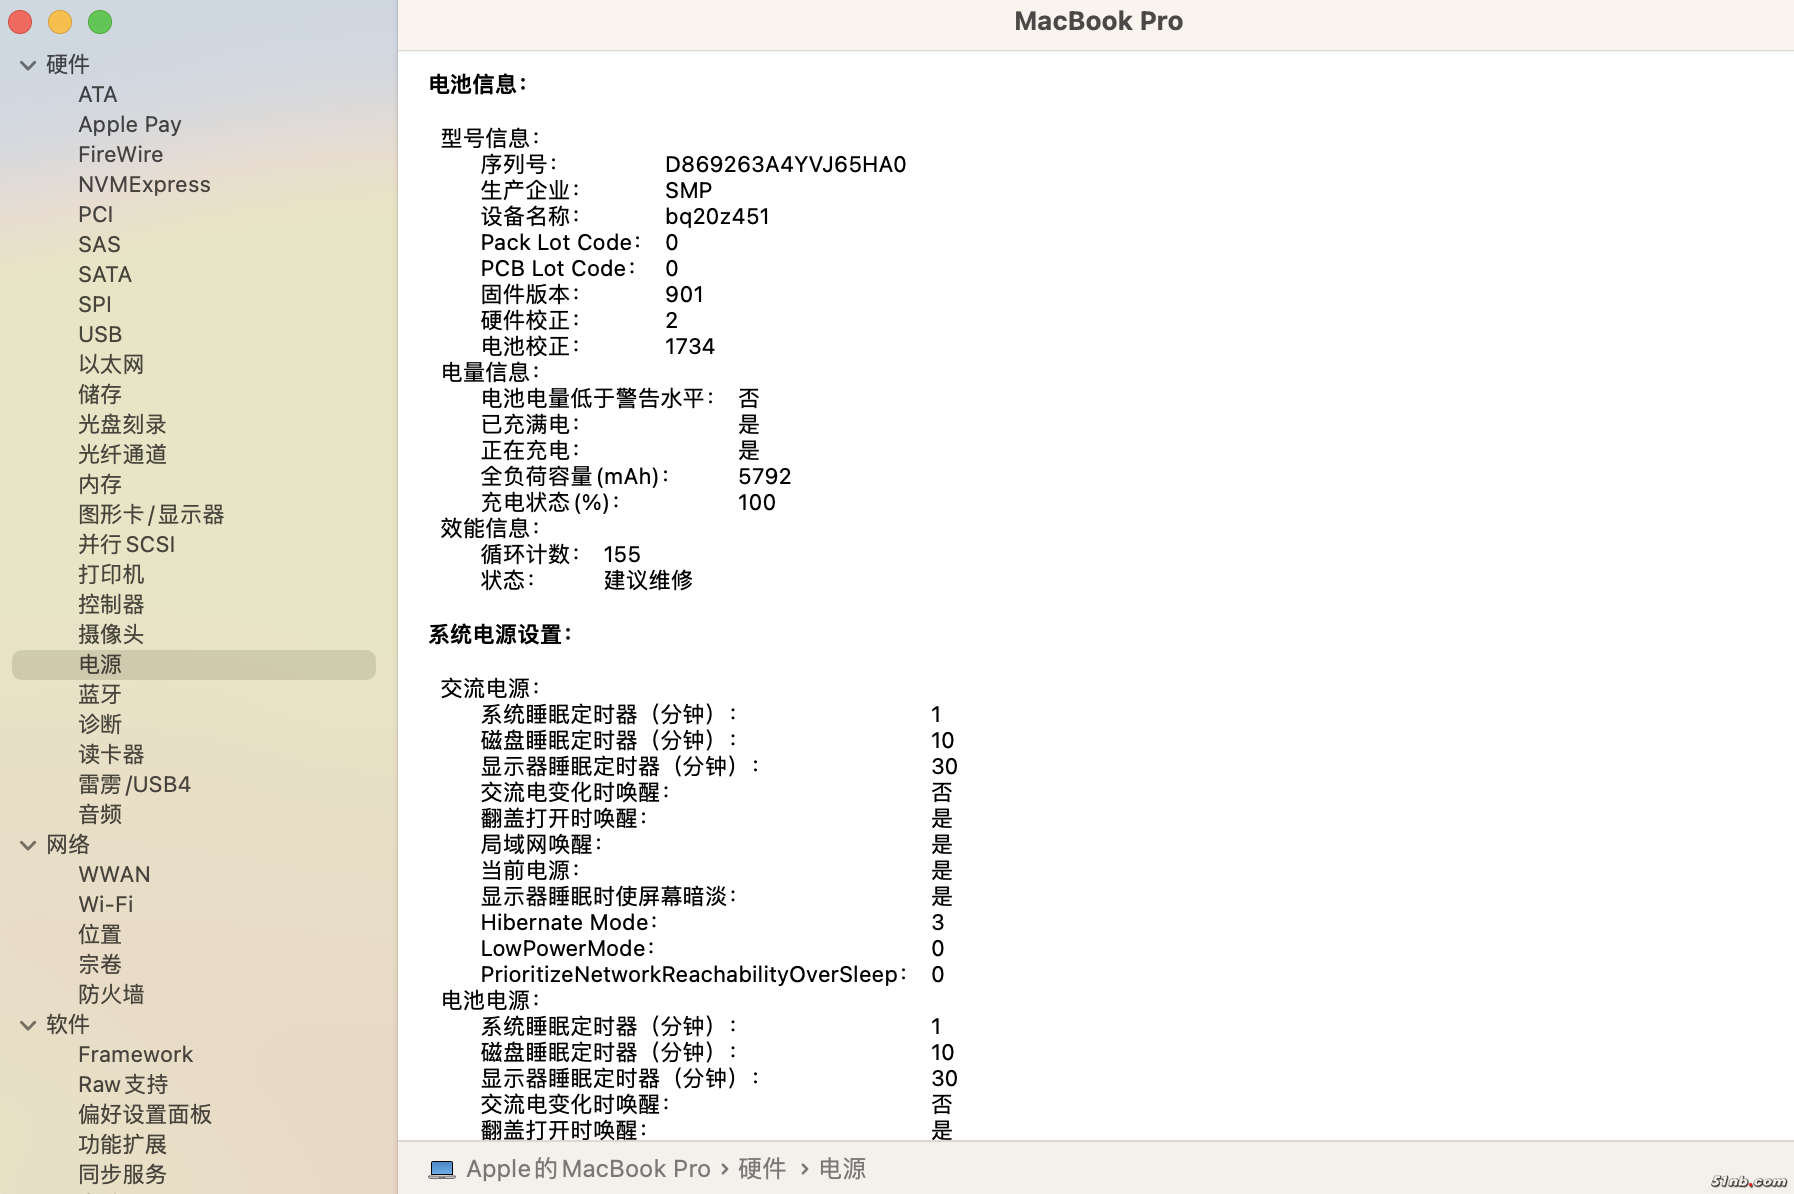Click 硬件 in the bottom path bar

(x=762, y=1169)
